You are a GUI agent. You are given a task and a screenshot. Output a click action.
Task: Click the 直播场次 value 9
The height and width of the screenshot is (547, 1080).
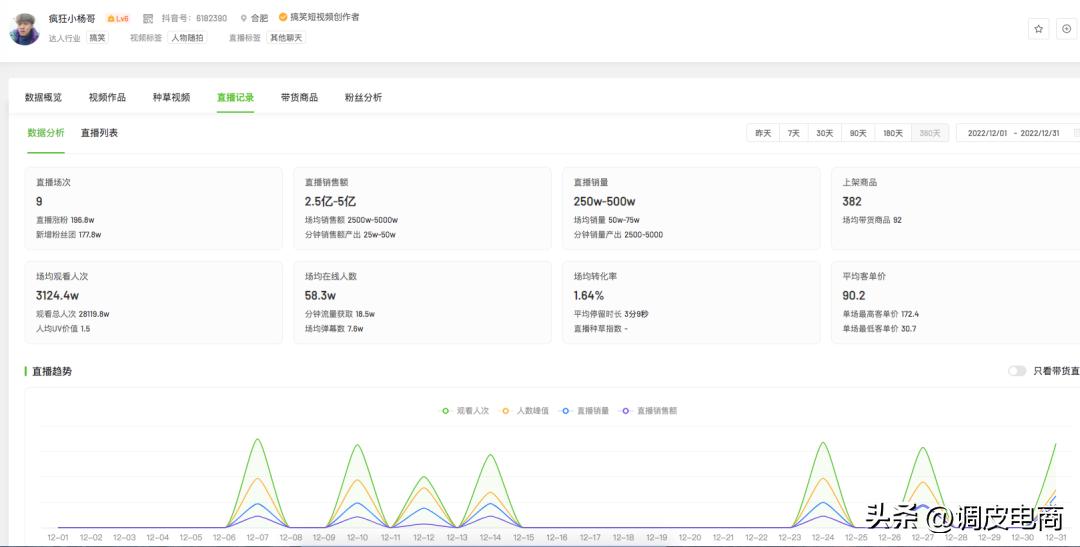click(39, 202)
